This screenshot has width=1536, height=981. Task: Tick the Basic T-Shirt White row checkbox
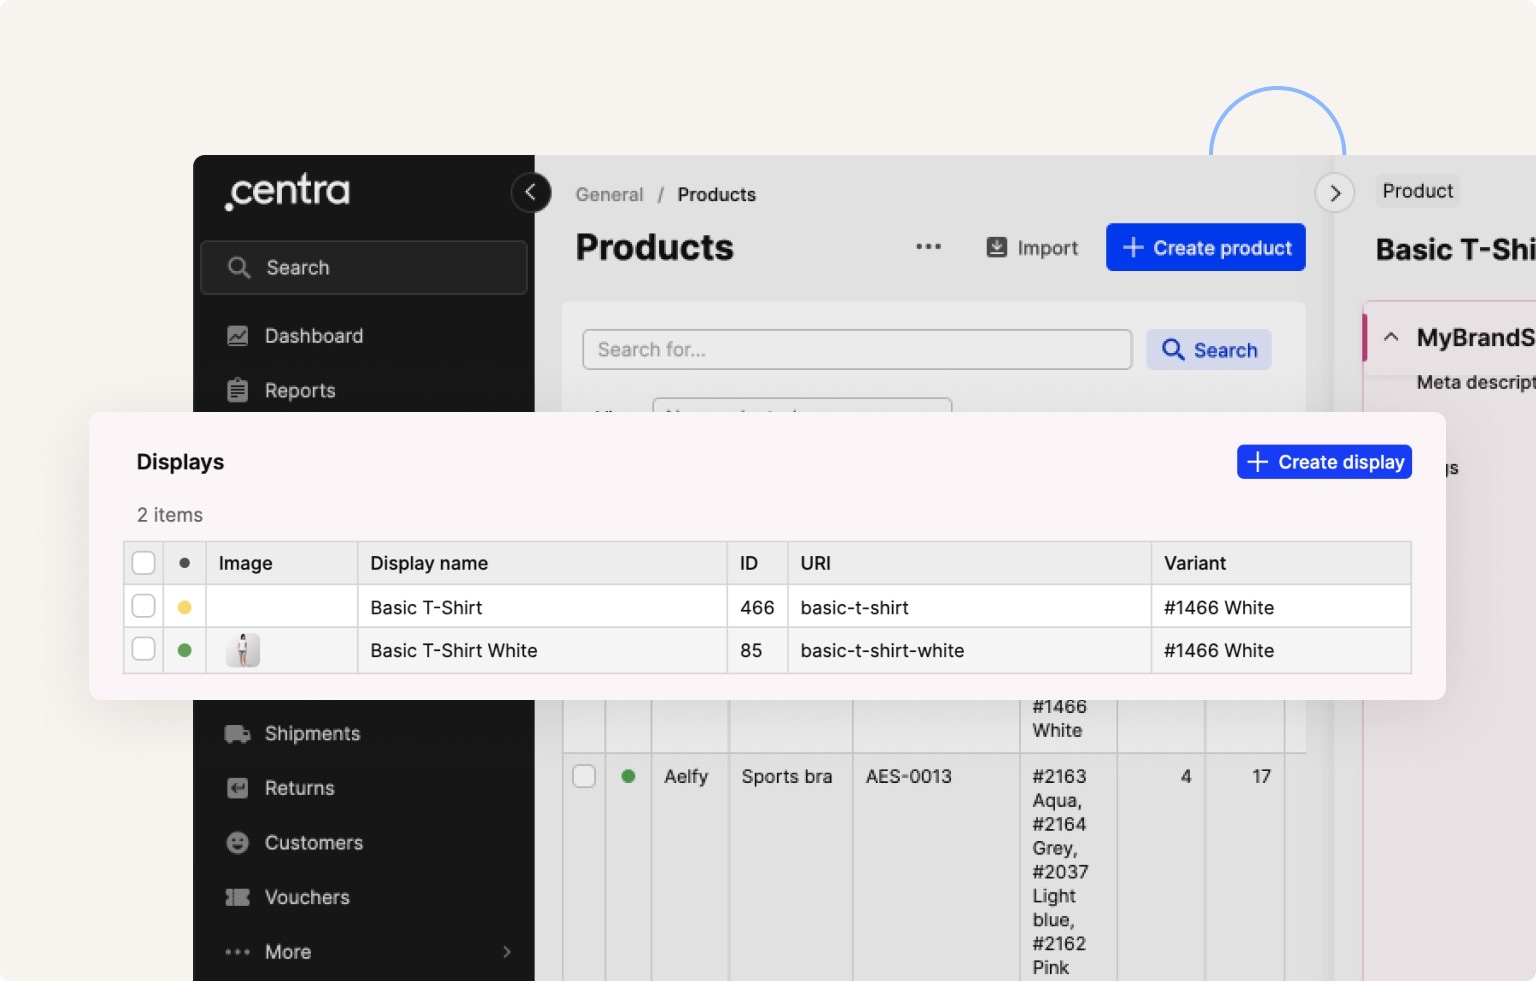click(x=144, y=649)
